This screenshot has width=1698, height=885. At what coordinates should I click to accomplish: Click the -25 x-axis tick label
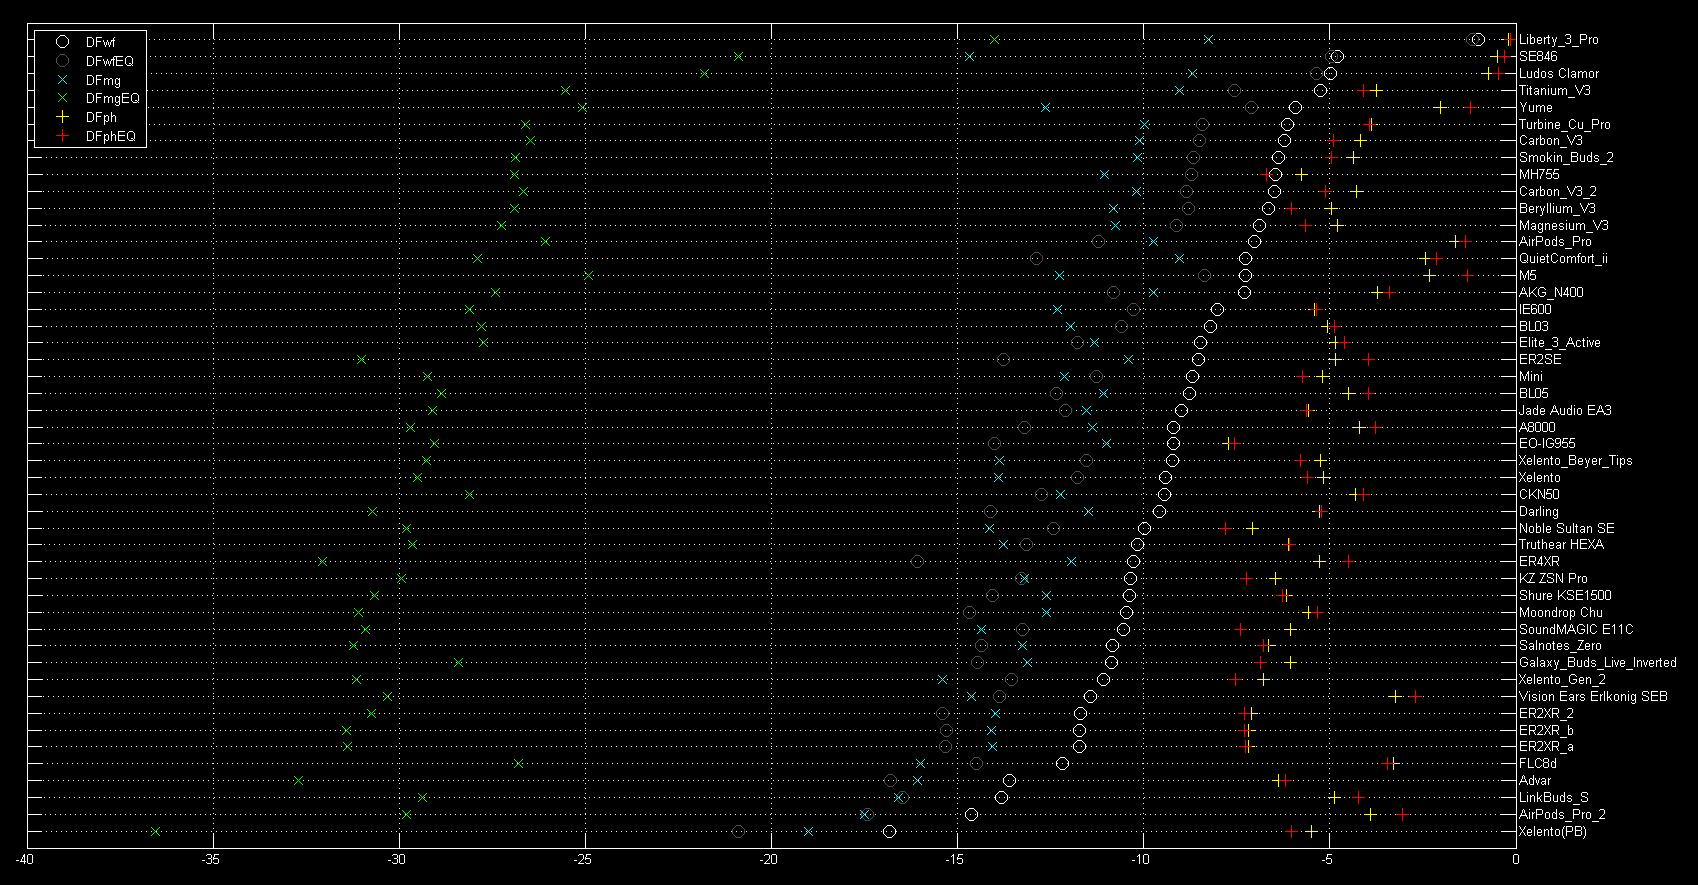pos(584,859)
